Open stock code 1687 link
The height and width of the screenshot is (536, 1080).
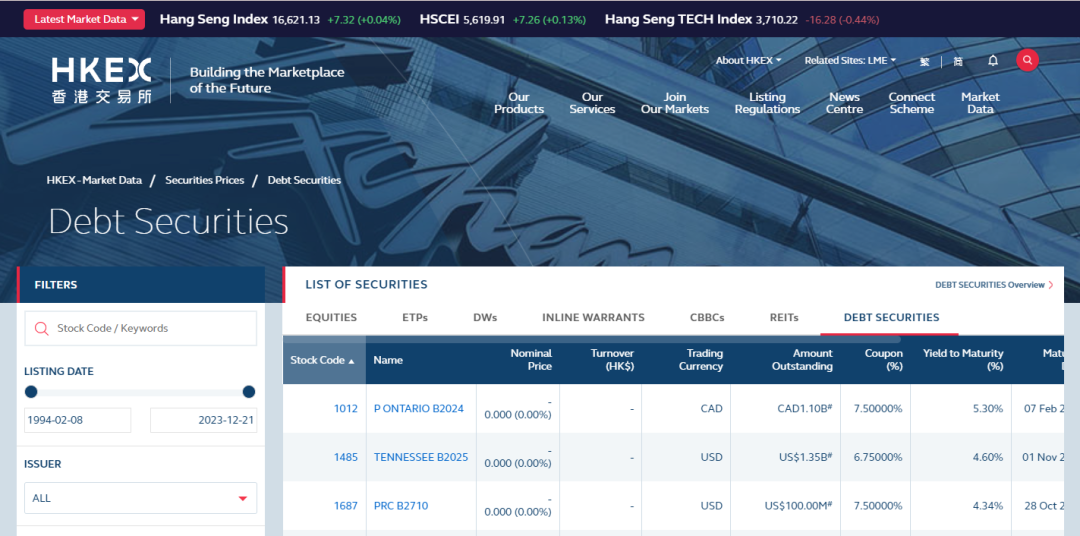click(346, 506)
